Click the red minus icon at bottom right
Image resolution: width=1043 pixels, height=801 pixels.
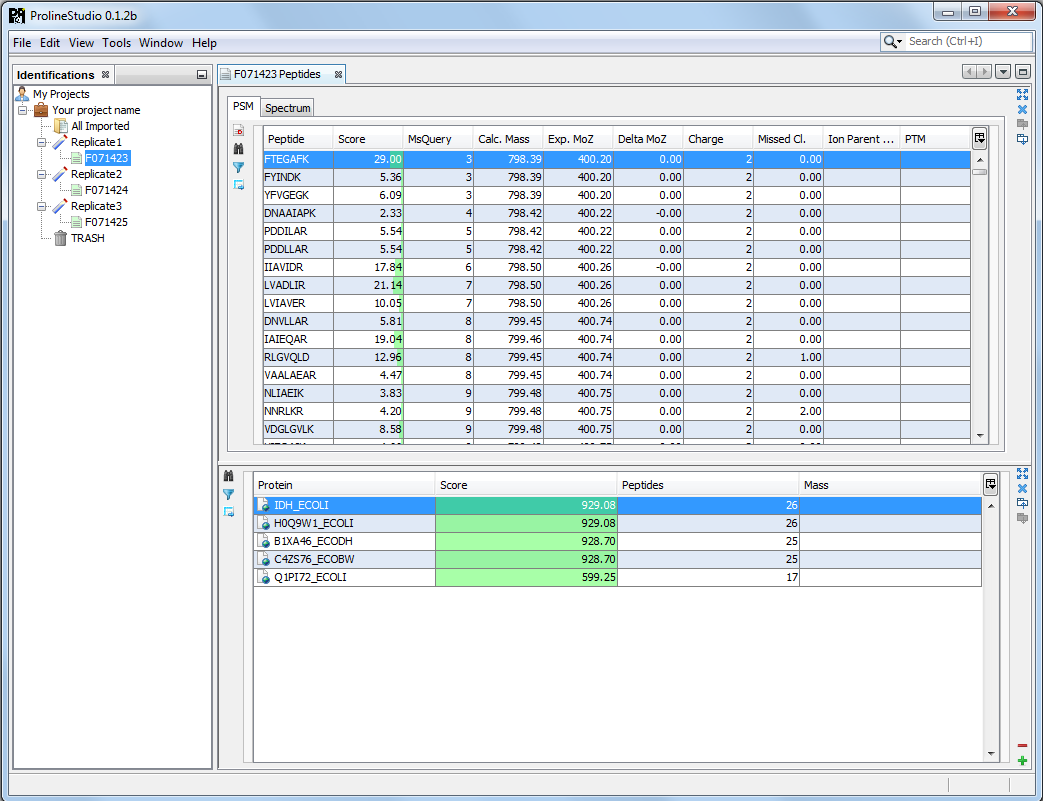point(1022,745)
